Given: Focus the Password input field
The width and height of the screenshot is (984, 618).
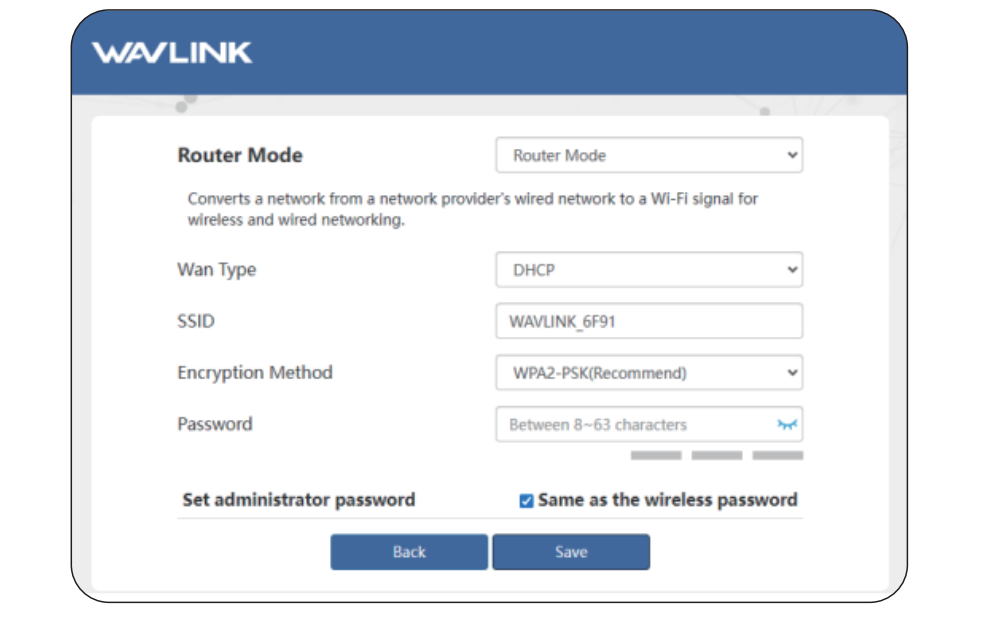Looking at the screenshot, I should click(x=635, y=425).
